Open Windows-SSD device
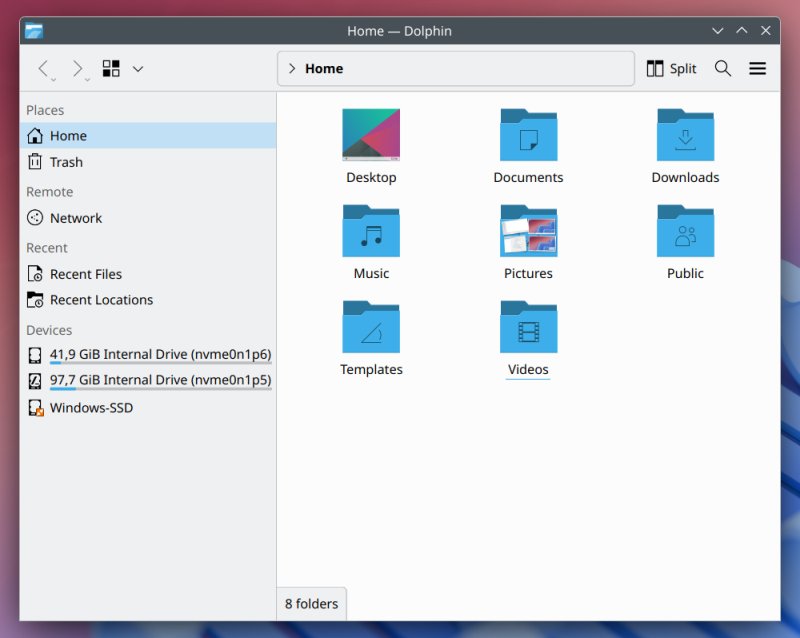Screen dimensions: 800x638 pos(91,408)
